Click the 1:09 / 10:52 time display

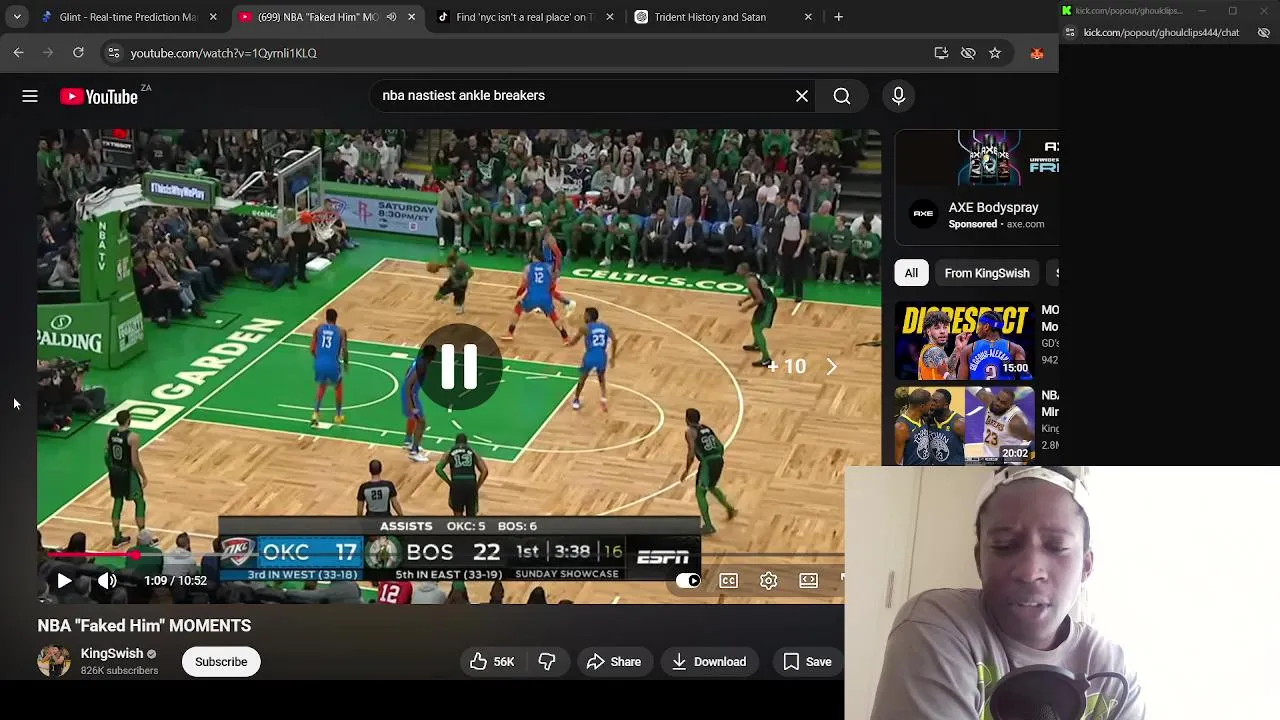(x=175, y=580)
